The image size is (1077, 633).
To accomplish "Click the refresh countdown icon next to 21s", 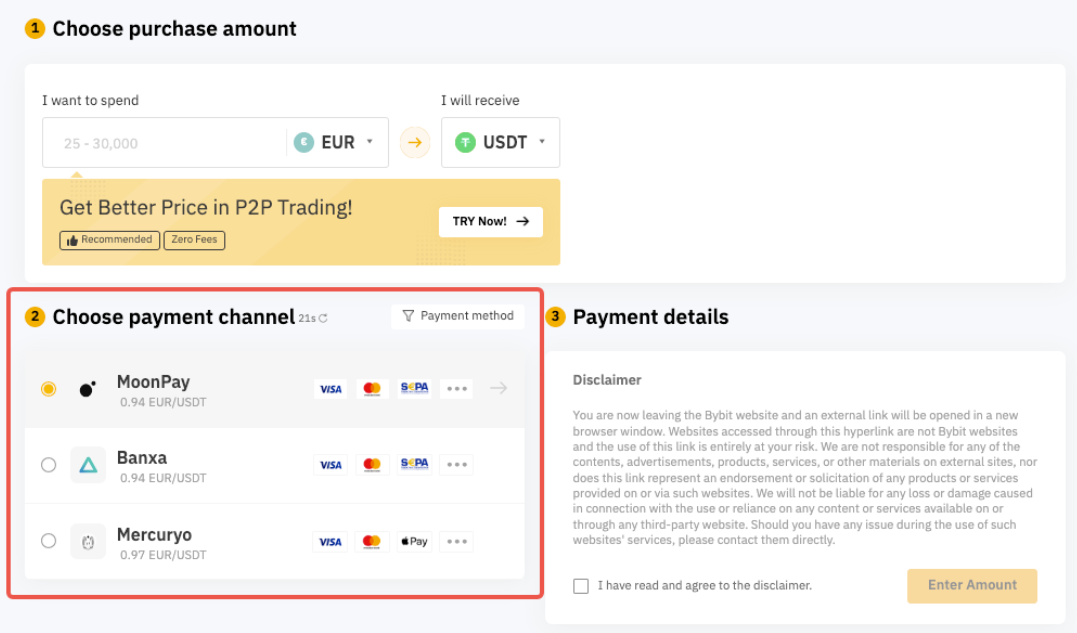I will [323, 319].
